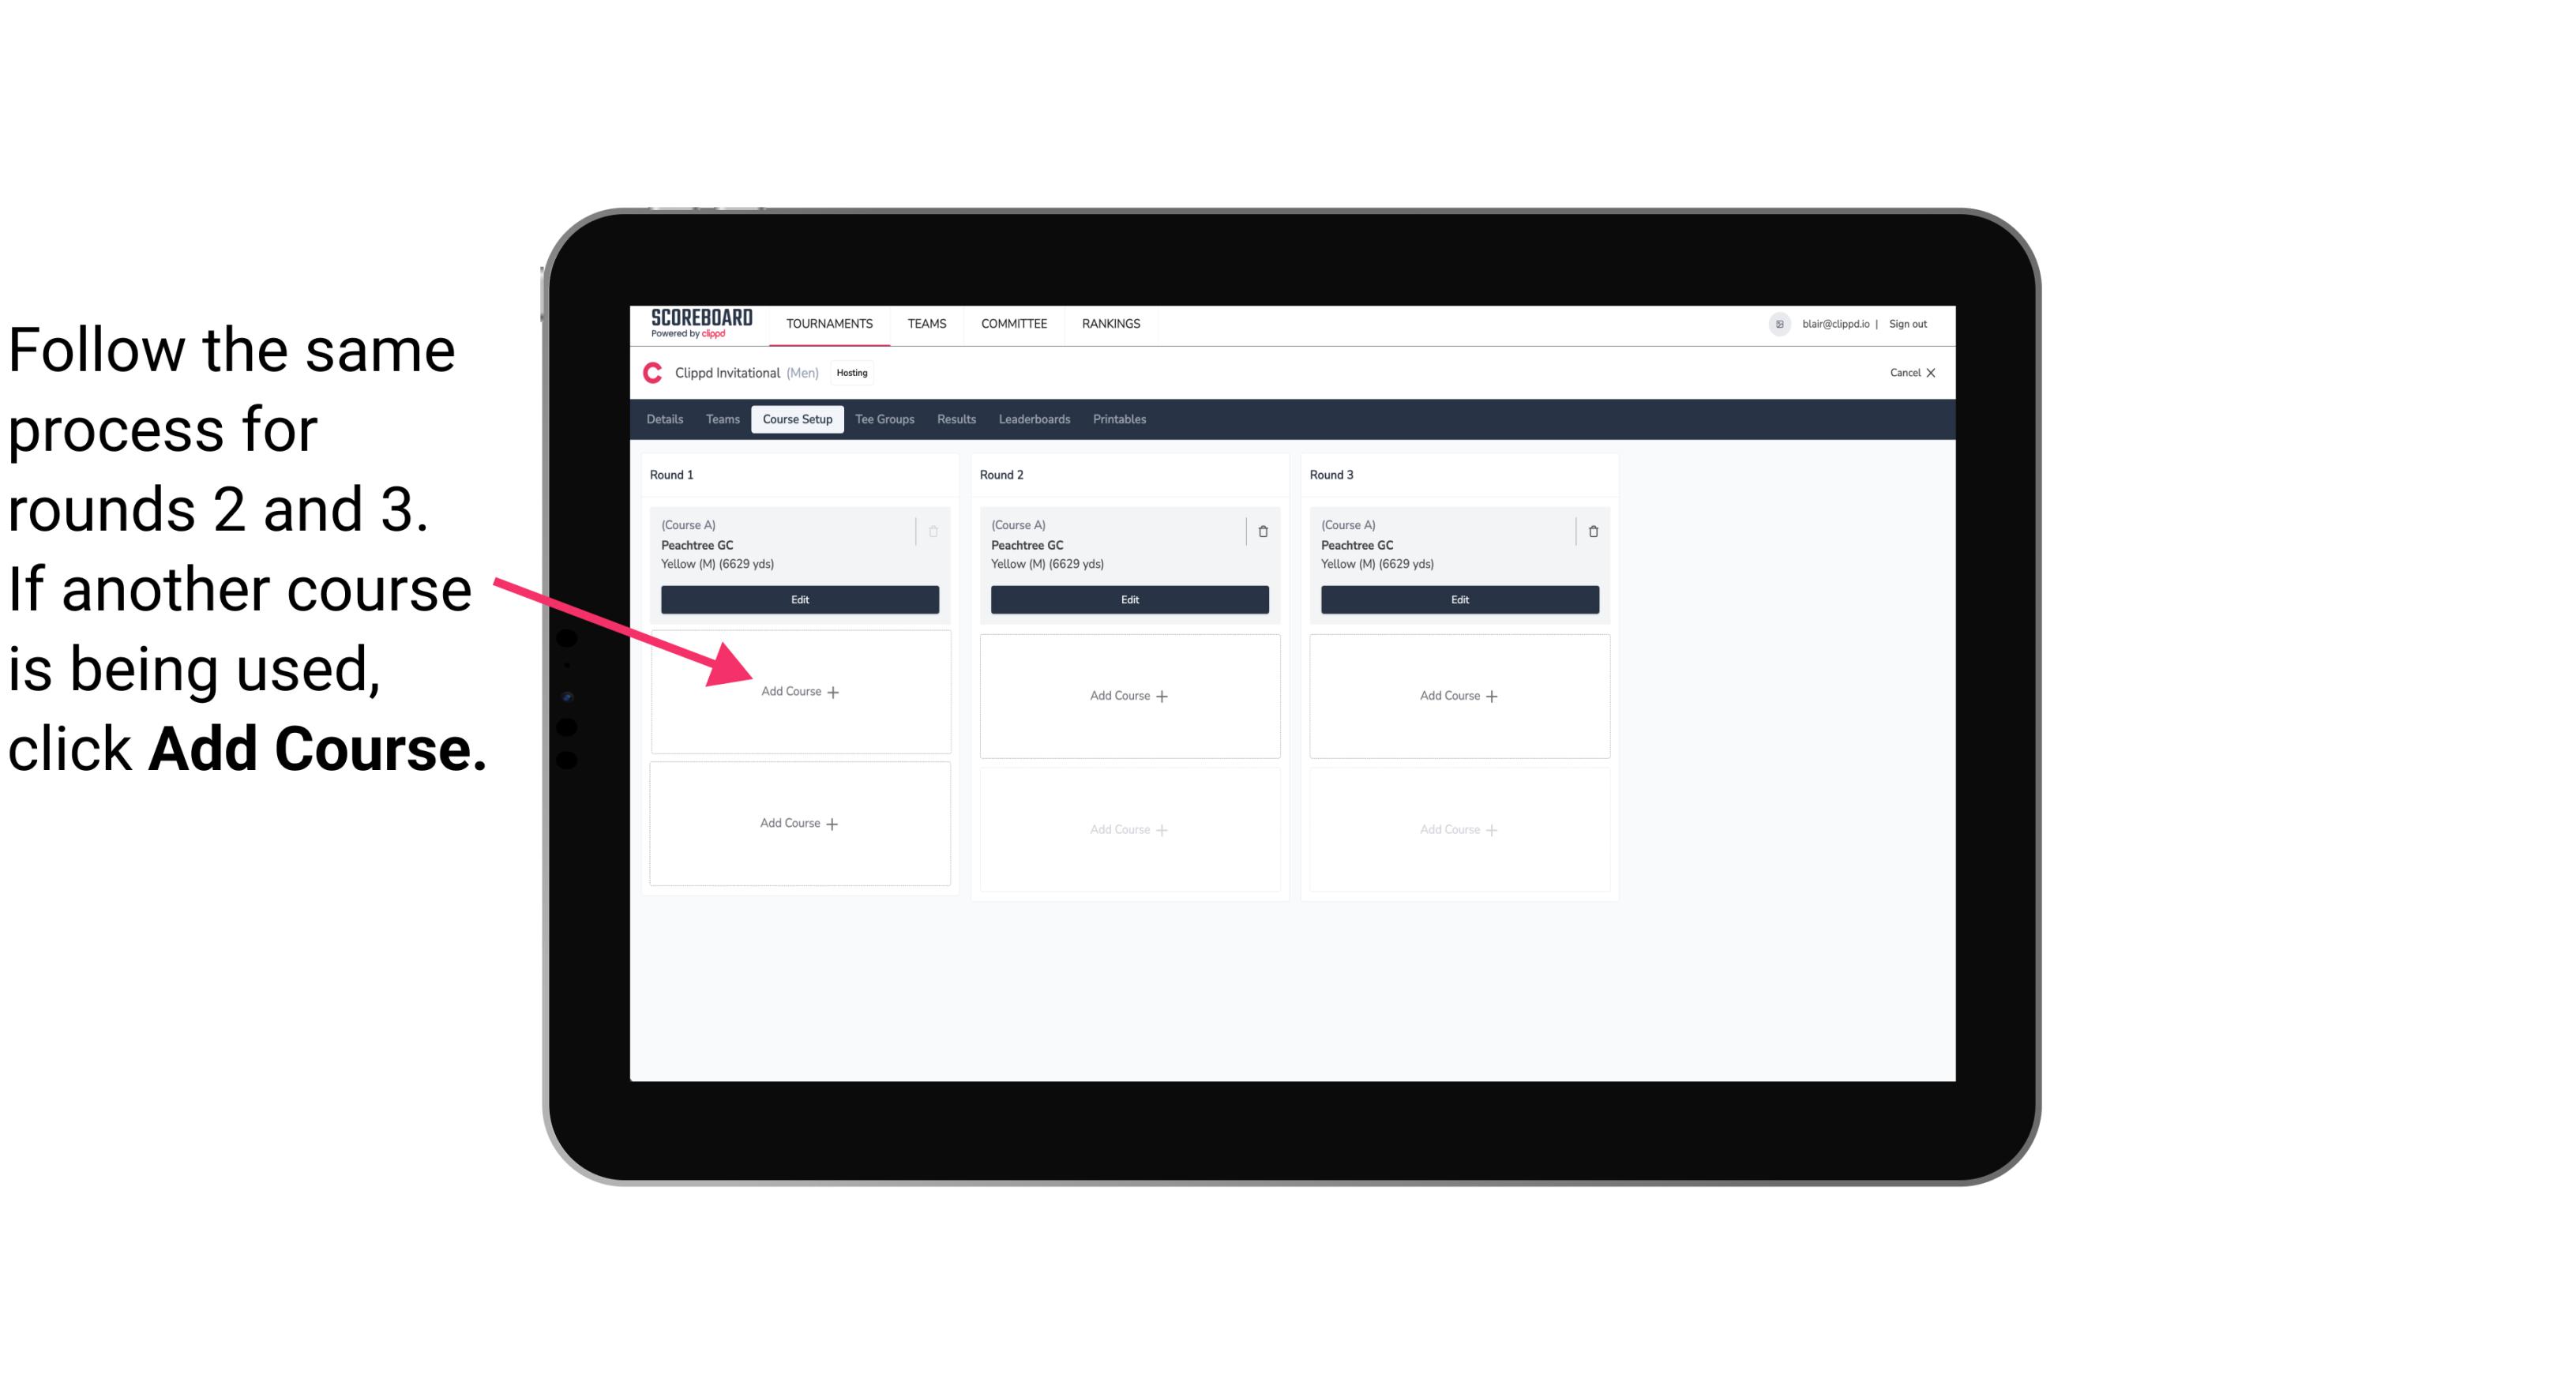The image size is (2576, 1386).
Task: Click Add Course for Round 1
Action: (797, 691)
